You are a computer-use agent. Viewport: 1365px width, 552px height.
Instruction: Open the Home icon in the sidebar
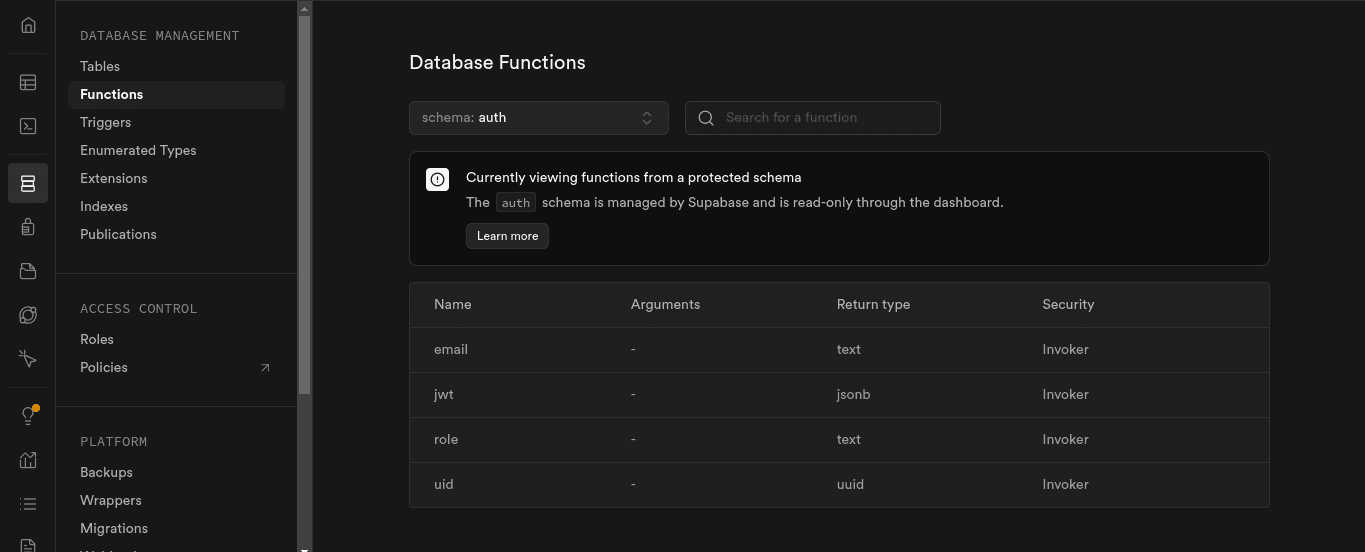[28, 25]
